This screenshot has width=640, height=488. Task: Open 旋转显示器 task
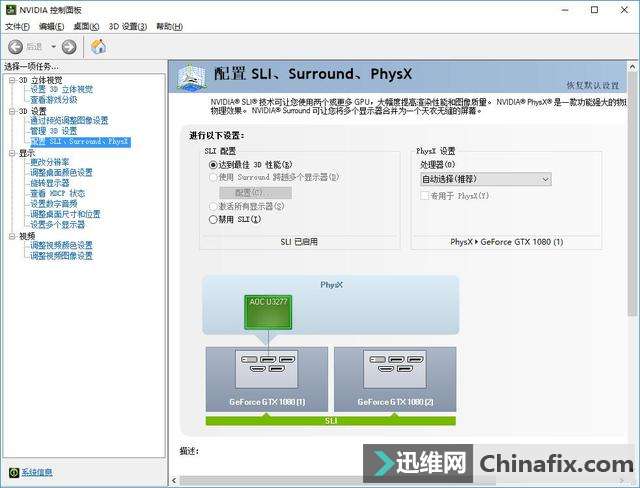pyautogui.click(x=49, y=183)
